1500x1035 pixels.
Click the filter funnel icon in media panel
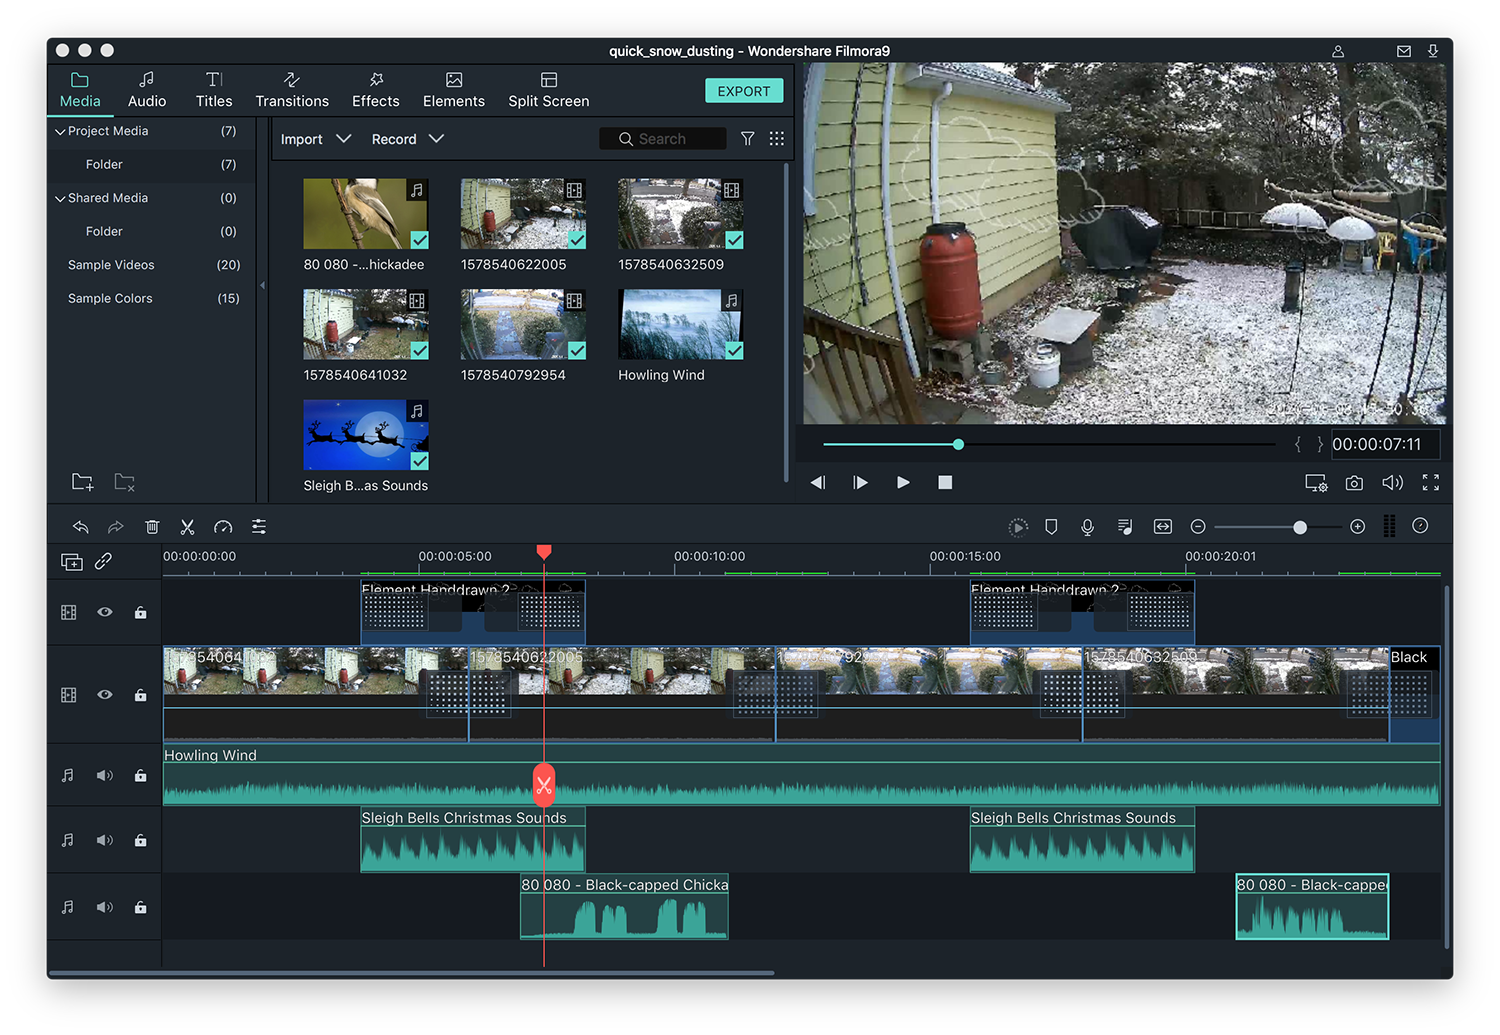[x=747, y=139]
